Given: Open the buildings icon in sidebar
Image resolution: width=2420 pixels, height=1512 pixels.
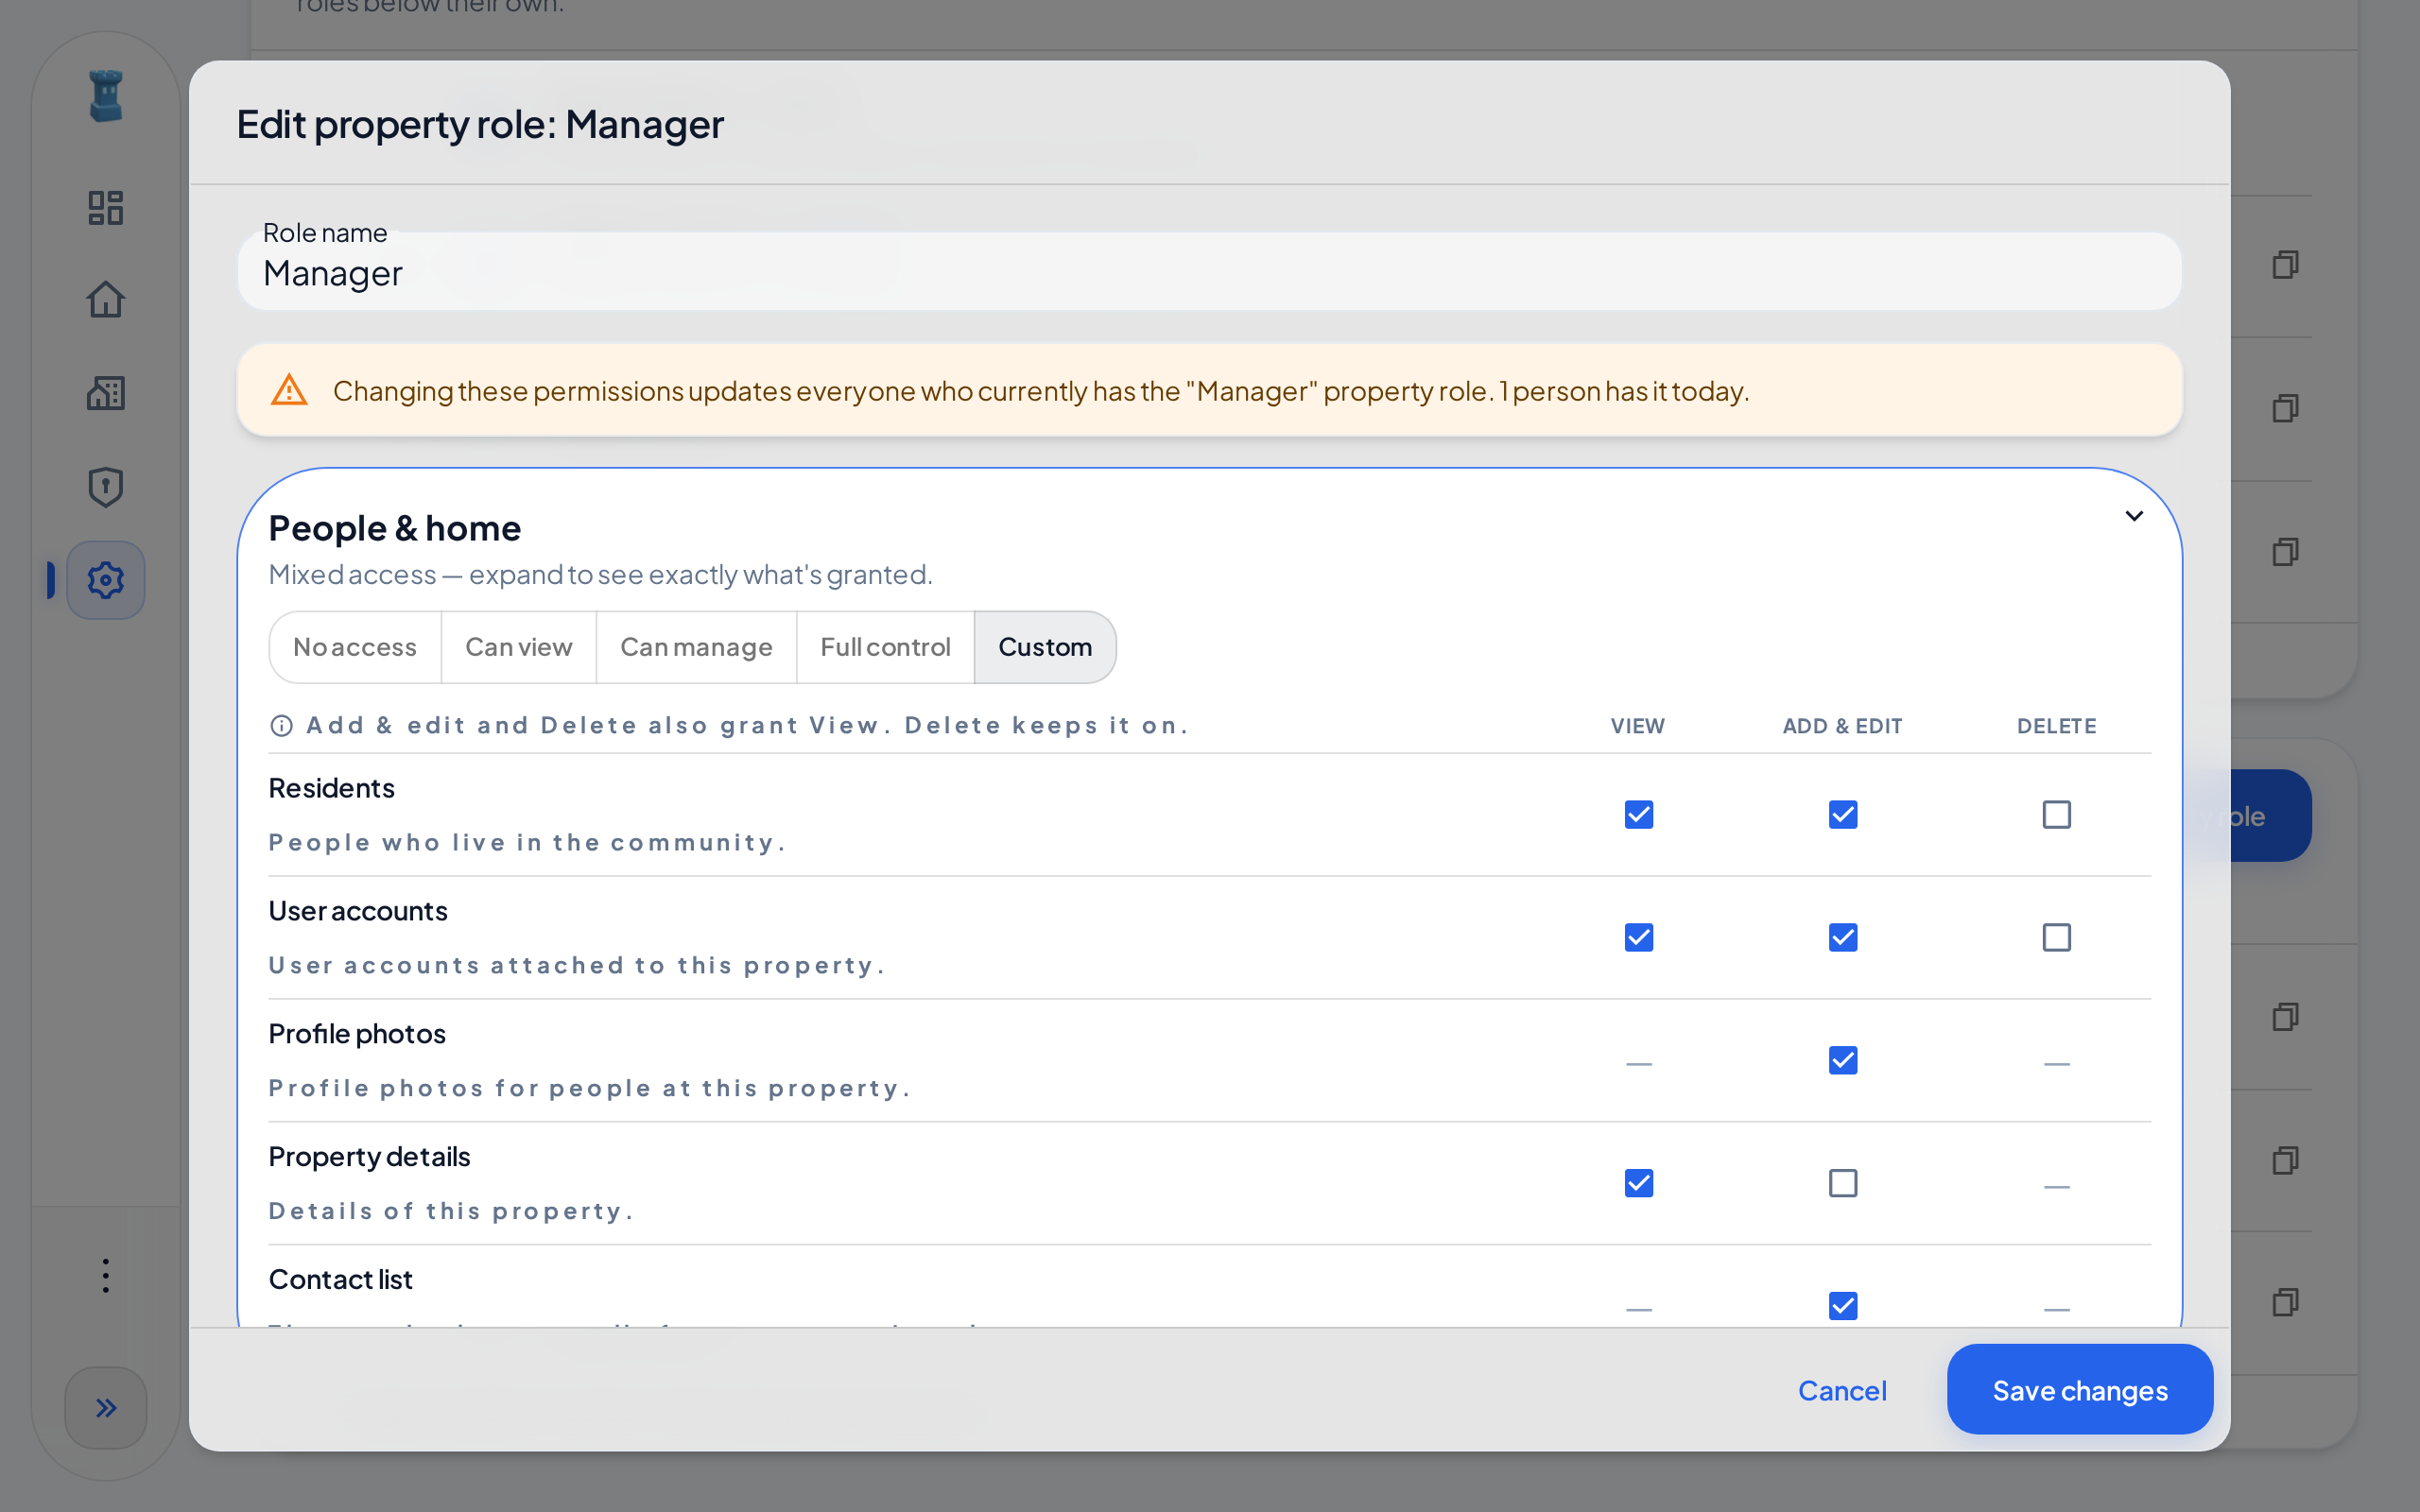Looking at the screenshot, I should click(105, 393).
